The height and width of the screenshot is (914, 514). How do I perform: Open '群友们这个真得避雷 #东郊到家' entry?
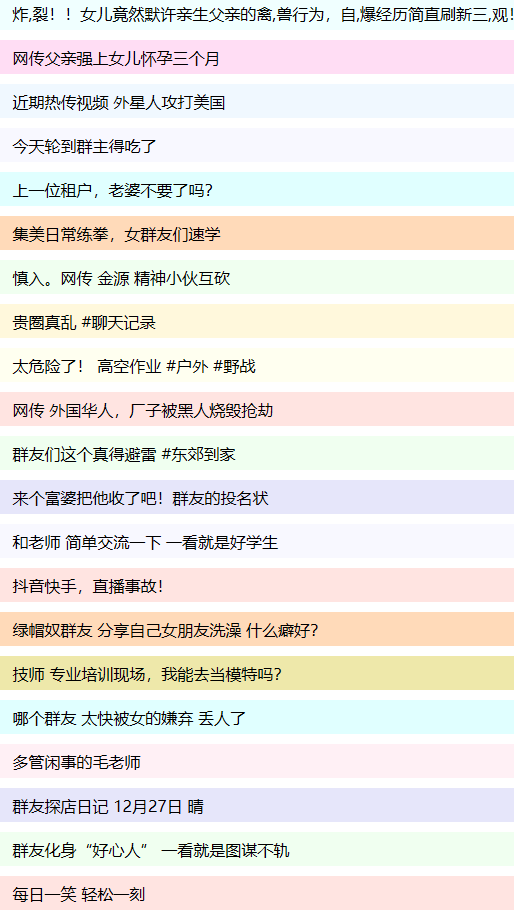click(x=257, y=454)
